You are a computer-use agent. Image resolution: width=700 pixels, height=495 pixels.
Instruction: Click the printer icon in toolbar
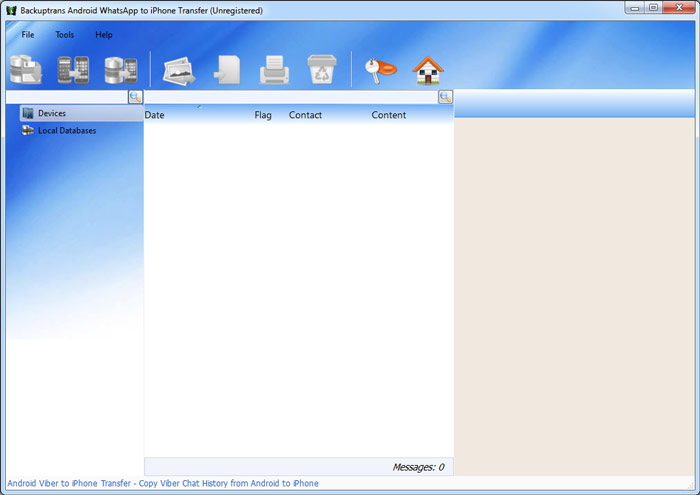point(275,70)
